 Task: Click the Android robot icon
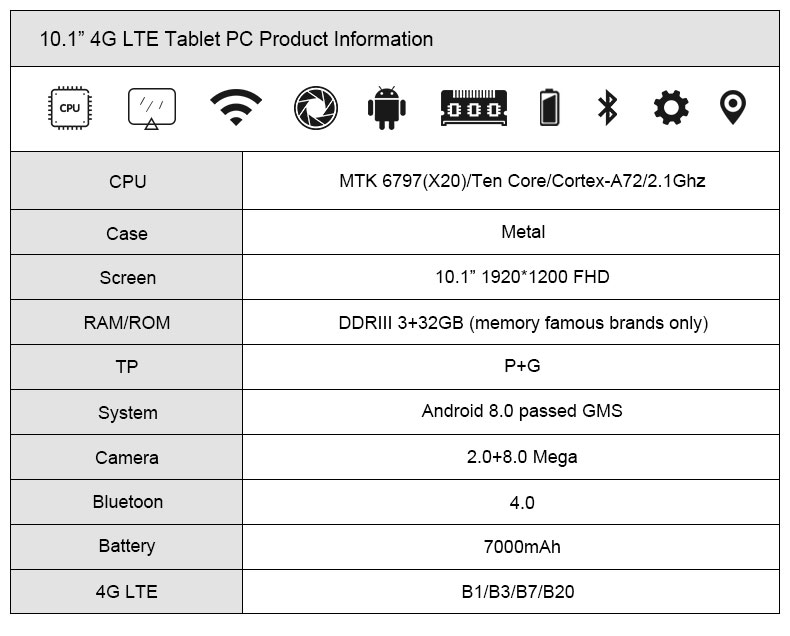click(386, 108)
